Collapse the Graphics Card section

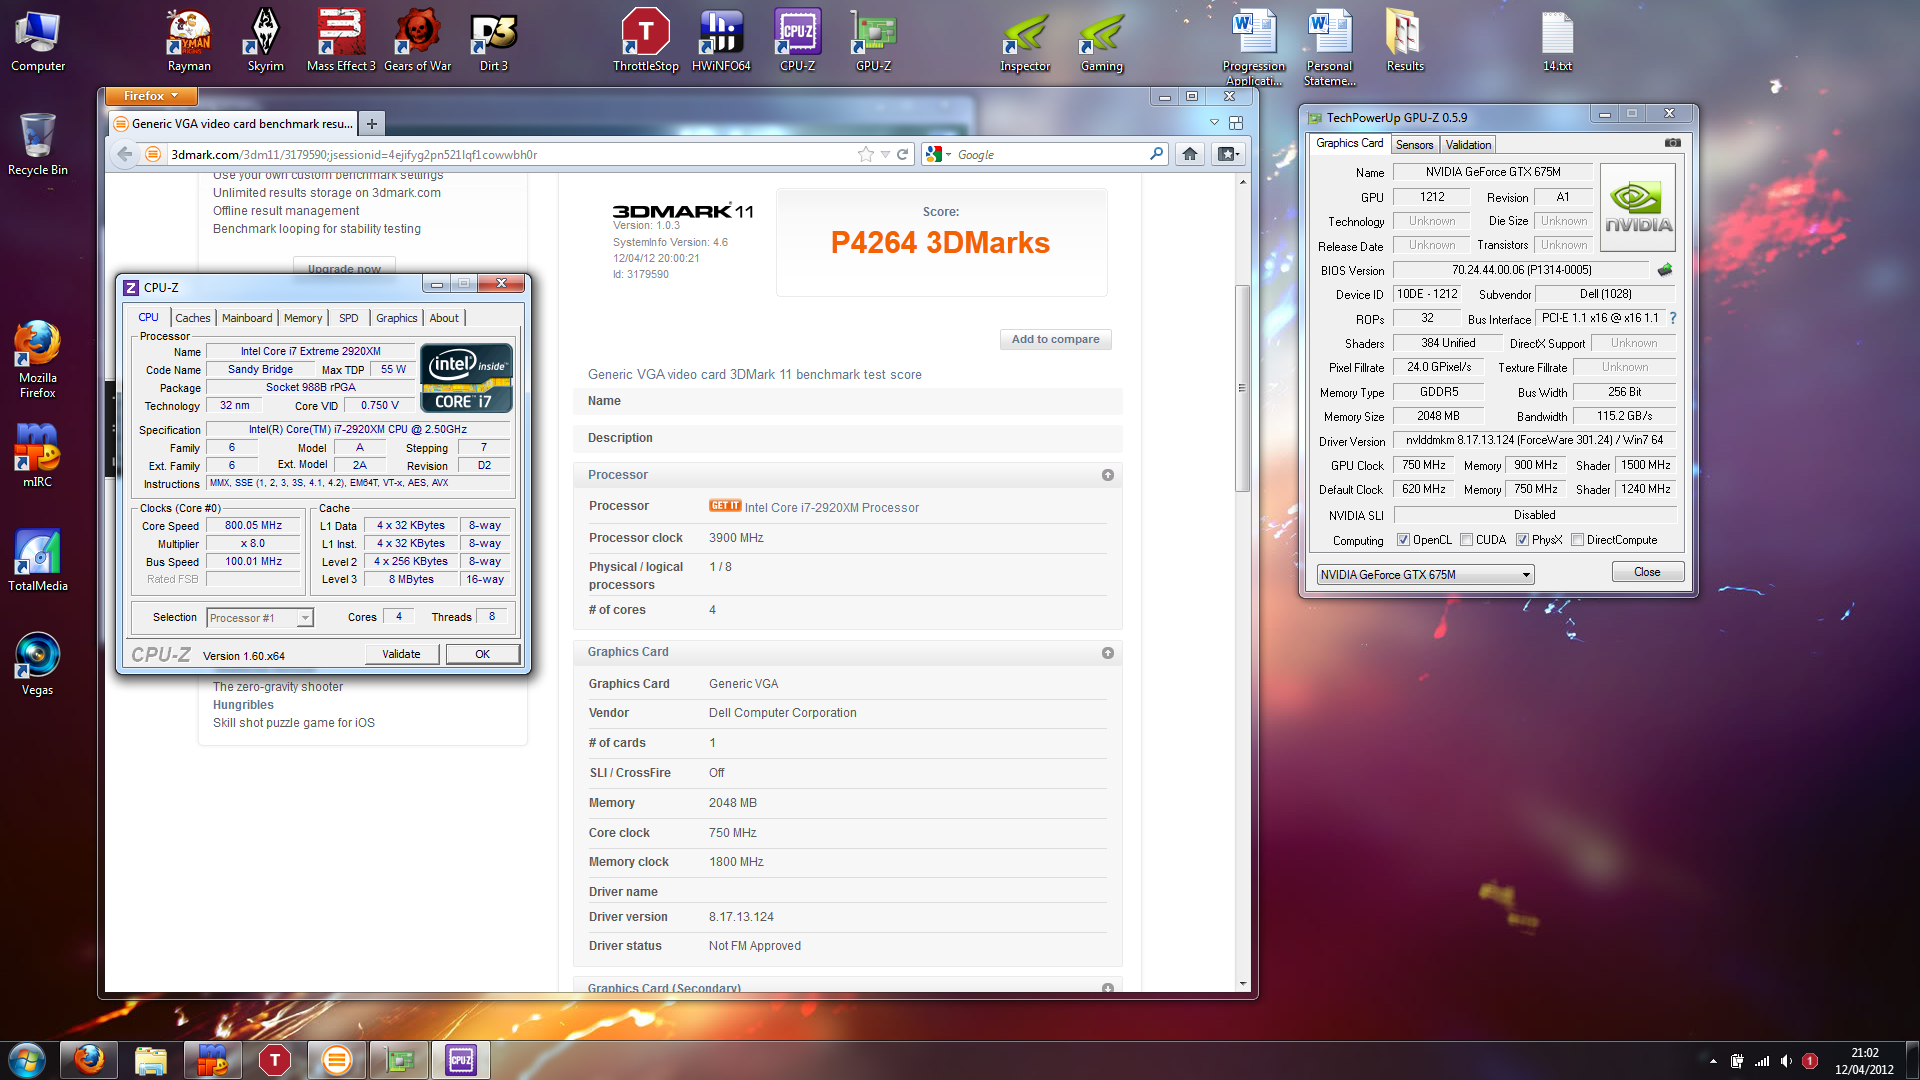click(1108, 653)
